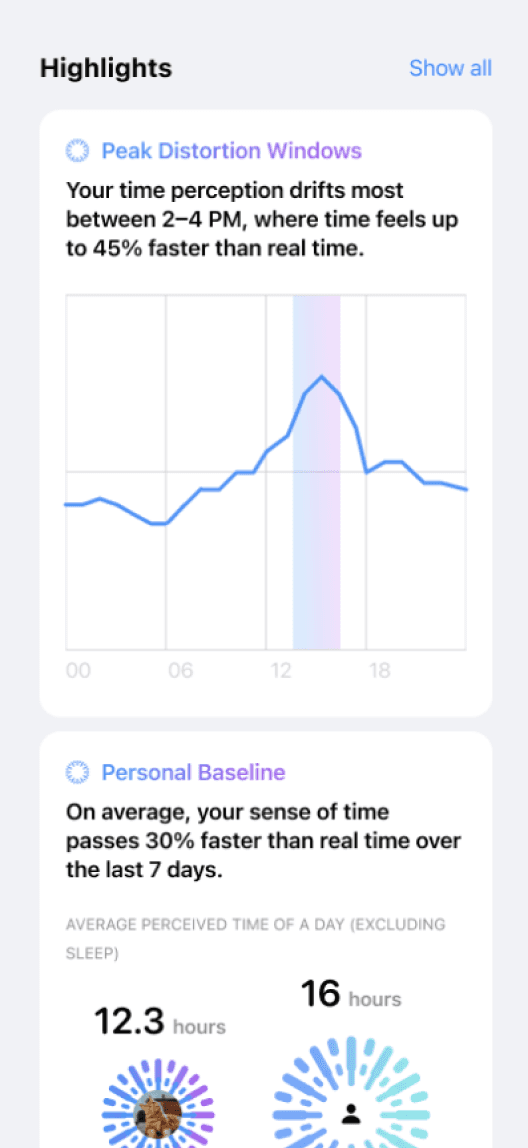528x1148 pixels.
Task: Click the 00 hour axis label
Action: [x=78, y=671]
